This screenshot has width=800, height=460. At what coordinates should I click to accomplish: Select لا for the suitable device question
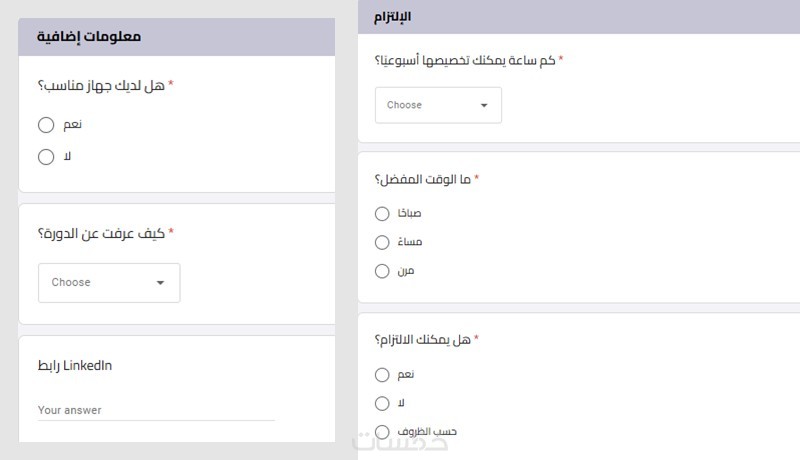pos(45,156)
